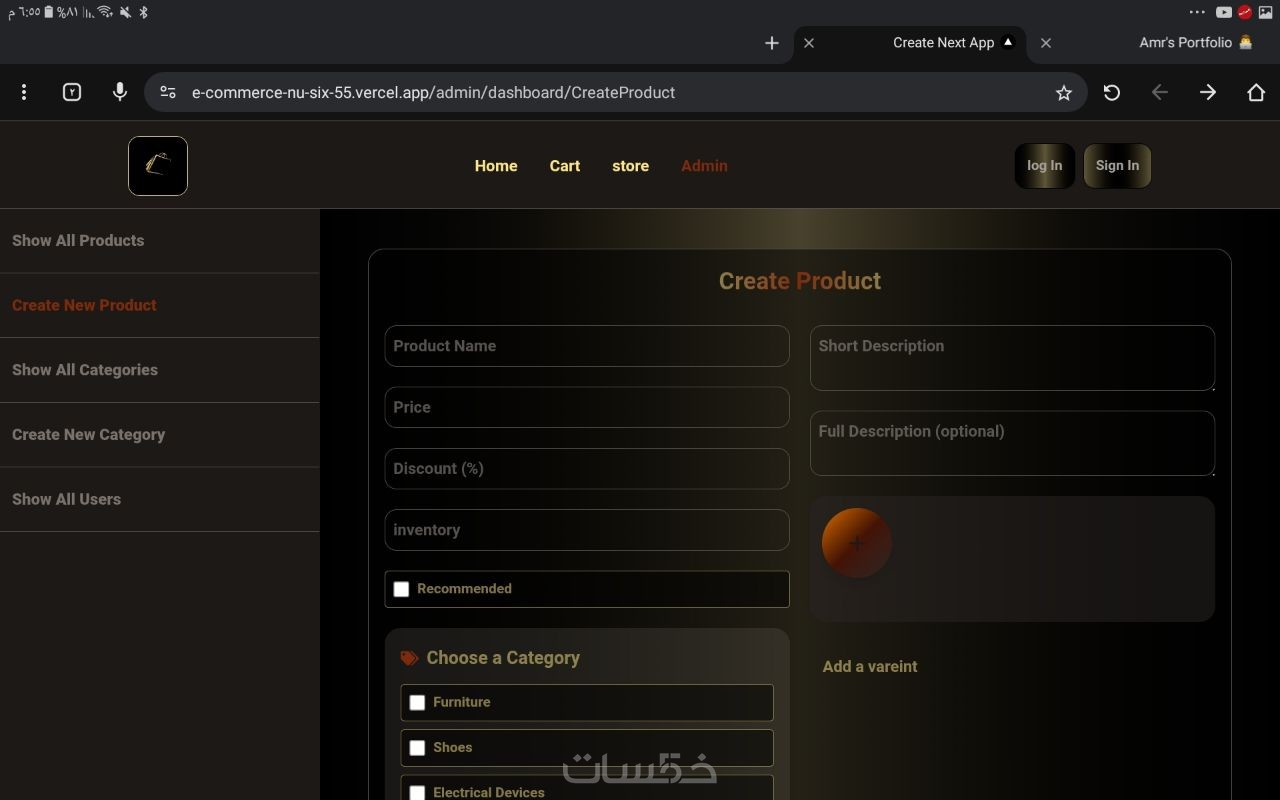Open the store page

[630, 166]
